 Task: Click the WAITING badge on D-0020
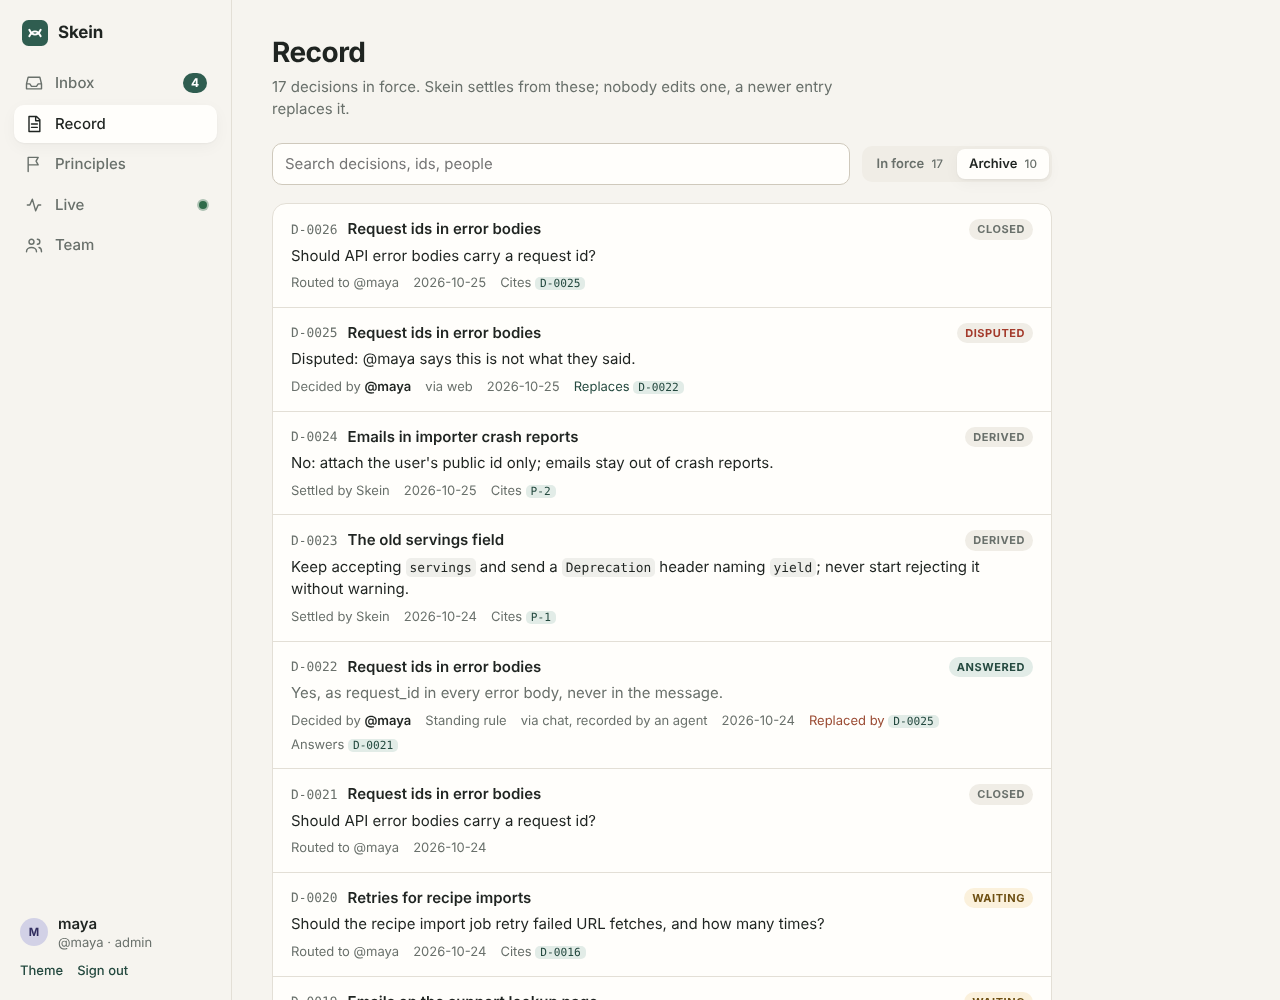(998, 898)
